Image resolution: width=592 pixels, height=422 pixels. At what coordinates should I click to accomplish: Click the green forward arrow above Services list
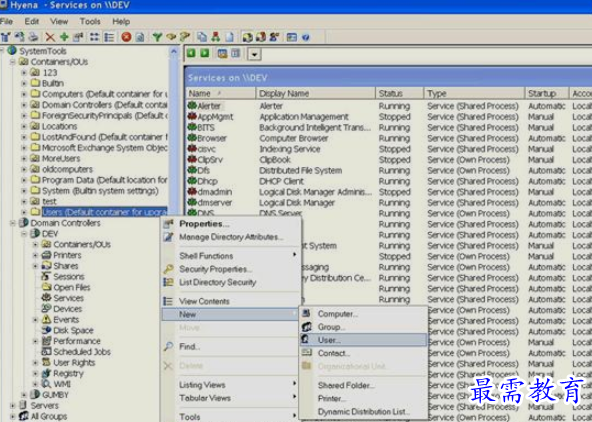coord(205,53)
